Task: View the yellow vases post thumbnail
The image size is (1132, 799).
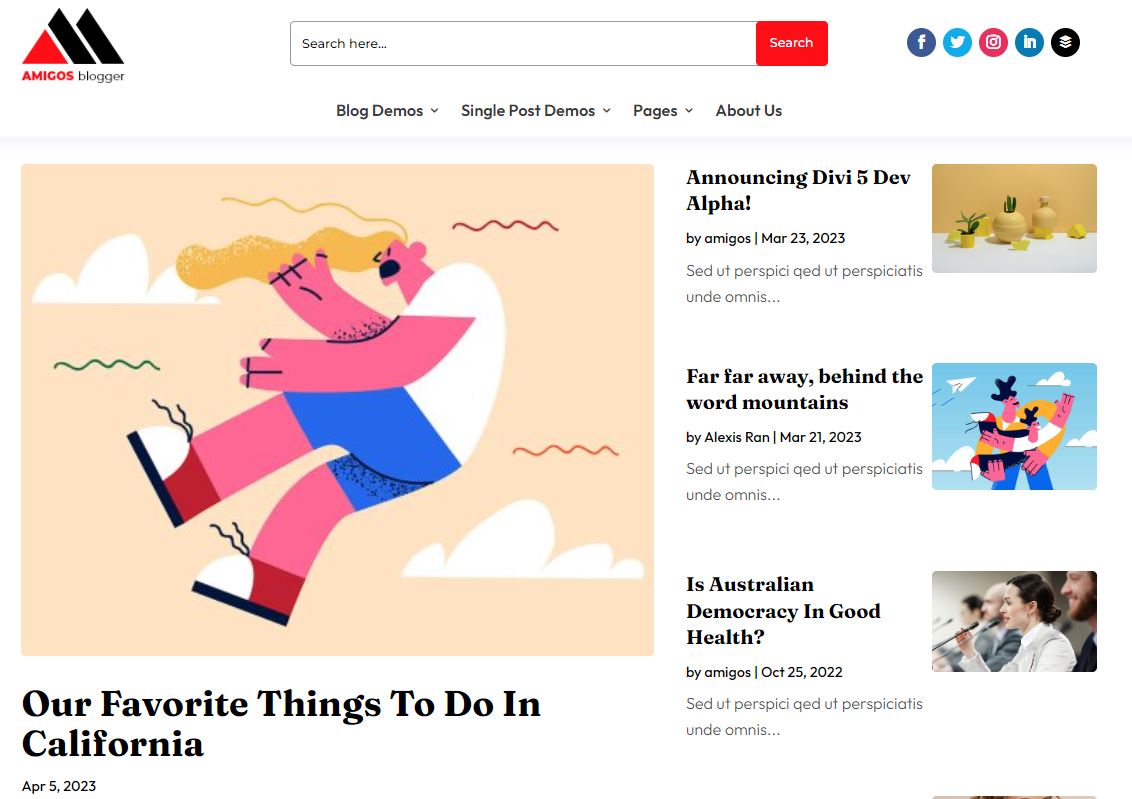Action: pyautogui.click(x=1014, y=218)
